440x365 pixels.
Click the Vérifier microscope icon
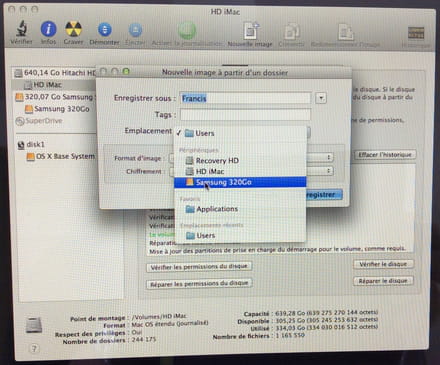tap(22, 29)
